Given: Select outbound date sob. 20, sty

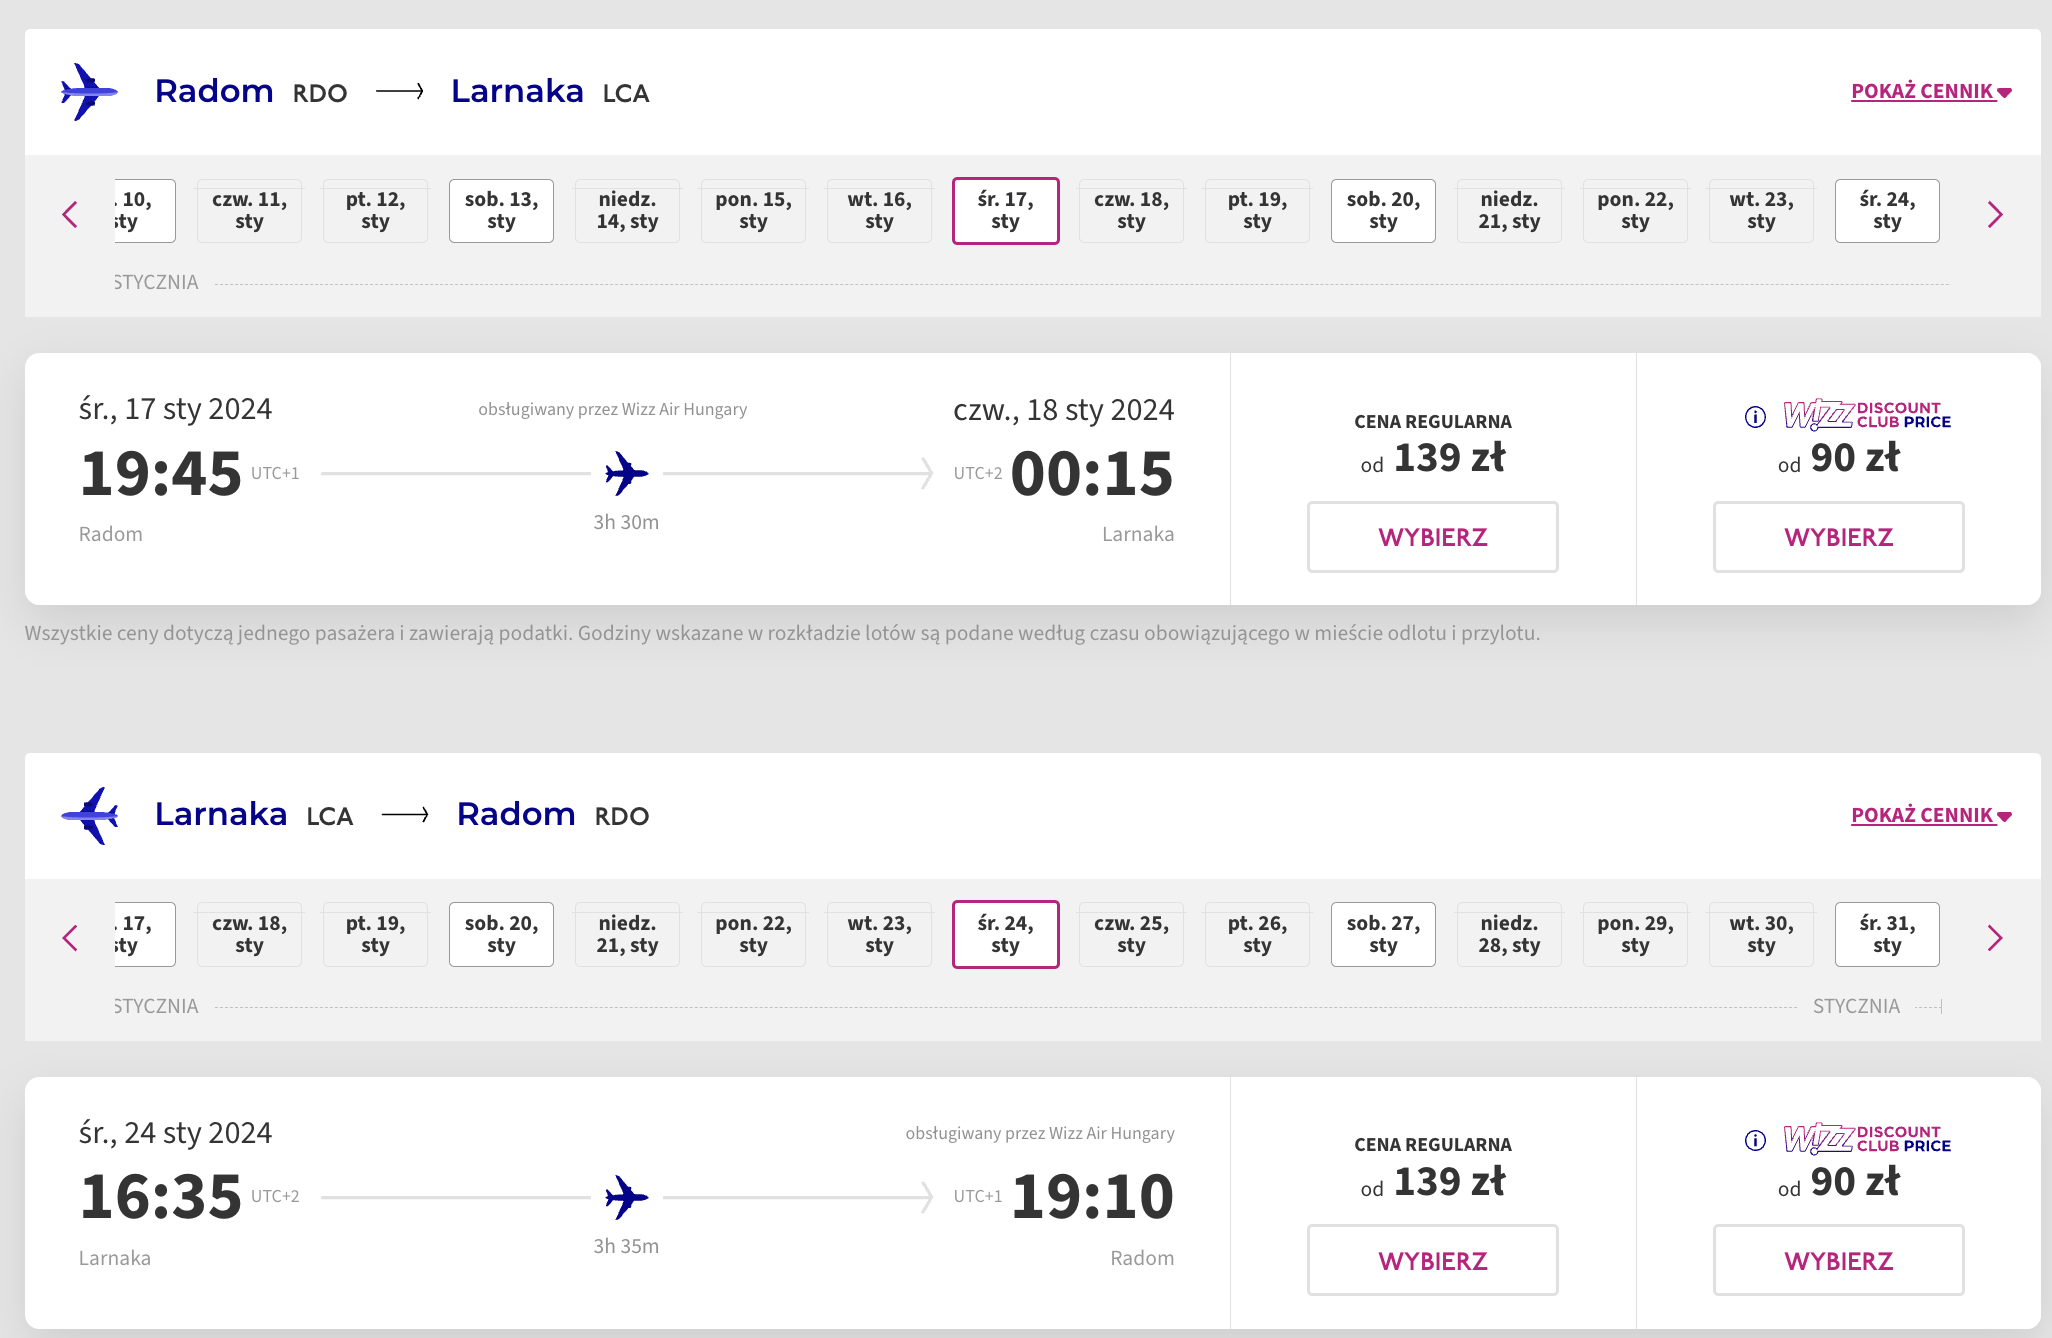Looking at the screenshot, I should (x=1383, y=211).
